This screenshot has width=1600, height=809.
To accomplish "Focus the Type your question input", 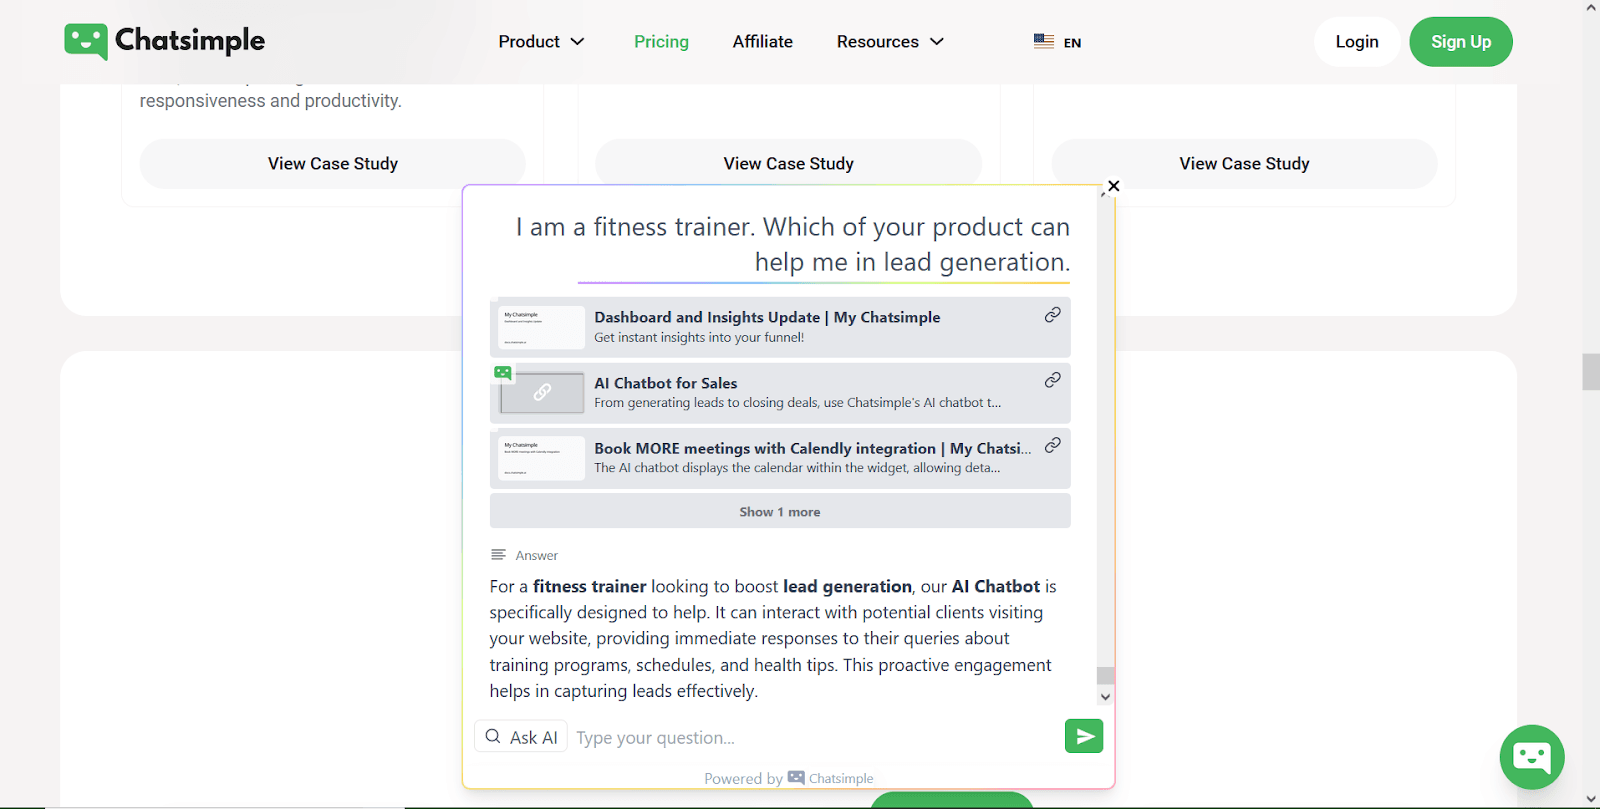I will click(x=810, y=738).
